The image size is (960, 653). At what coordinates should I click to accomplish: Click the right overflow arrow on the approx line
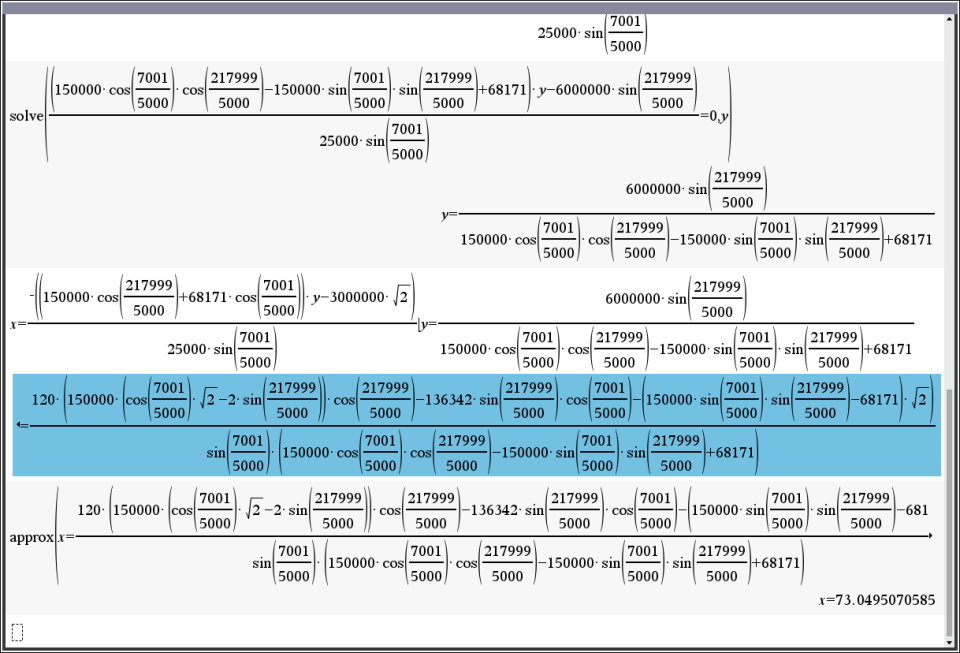(x=931, y=537)
